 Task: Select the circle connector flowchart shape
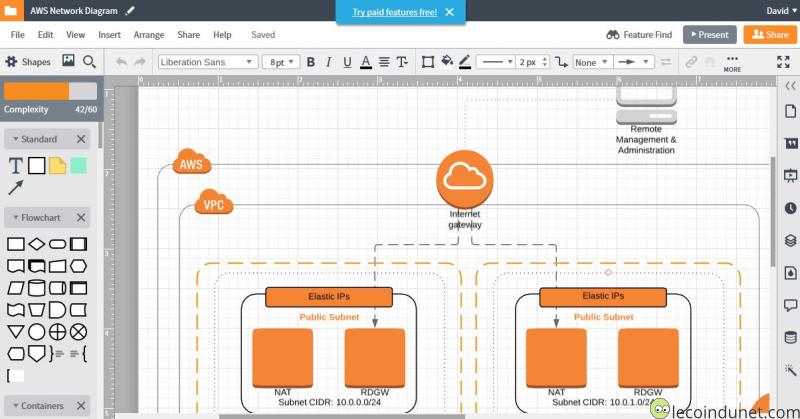click(36, 332)
